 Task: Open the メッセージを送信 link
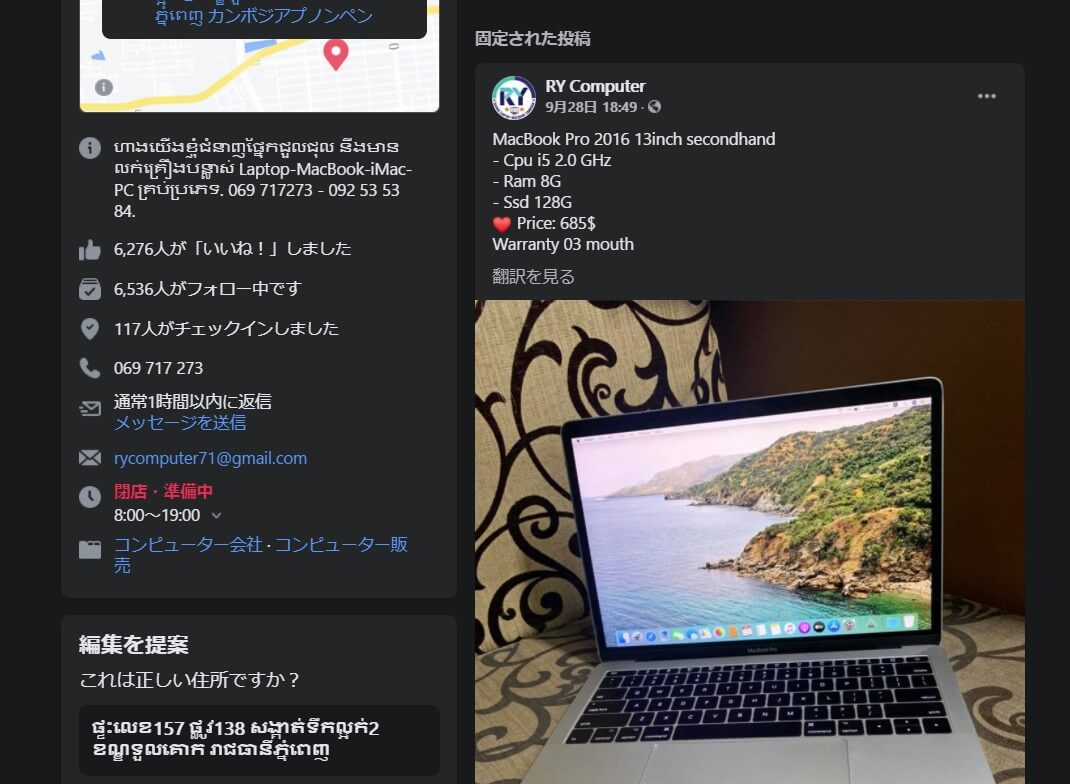[180, 422]
